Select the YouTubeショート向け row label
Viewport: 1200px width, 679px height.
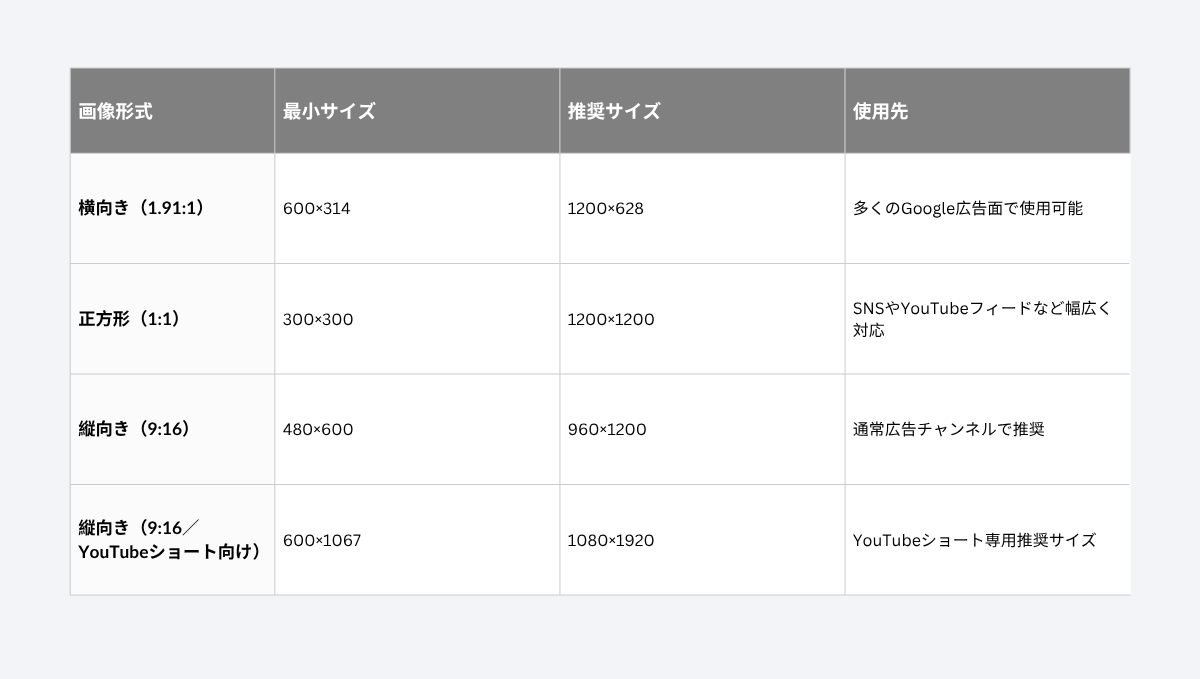point(172,540)
